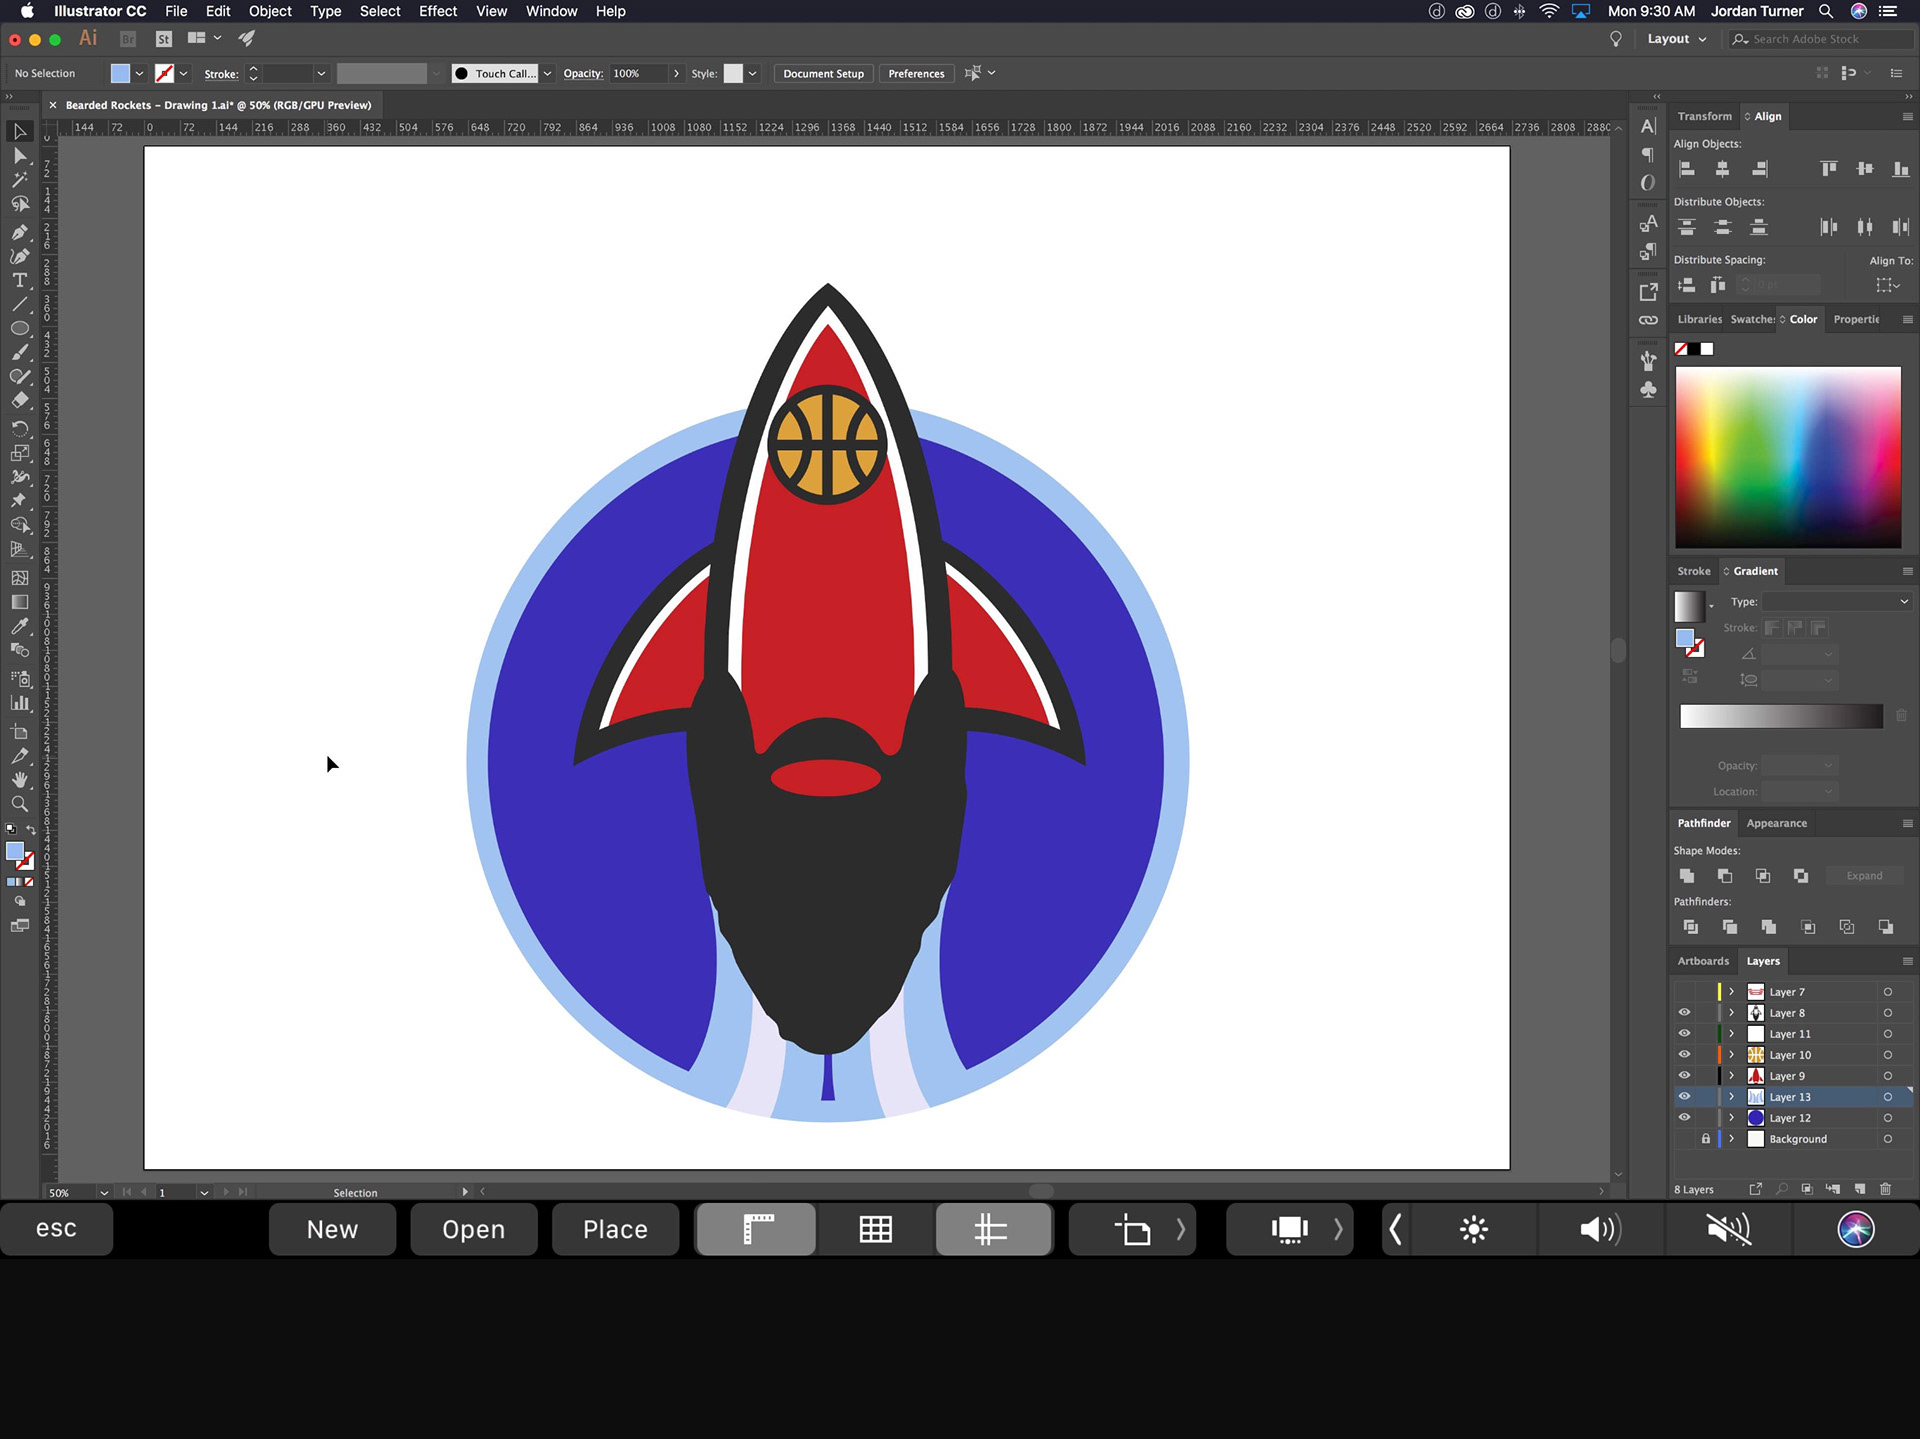Click Horizontal Align Center icon
1920x1439 pixels.
pos(1723,169)
